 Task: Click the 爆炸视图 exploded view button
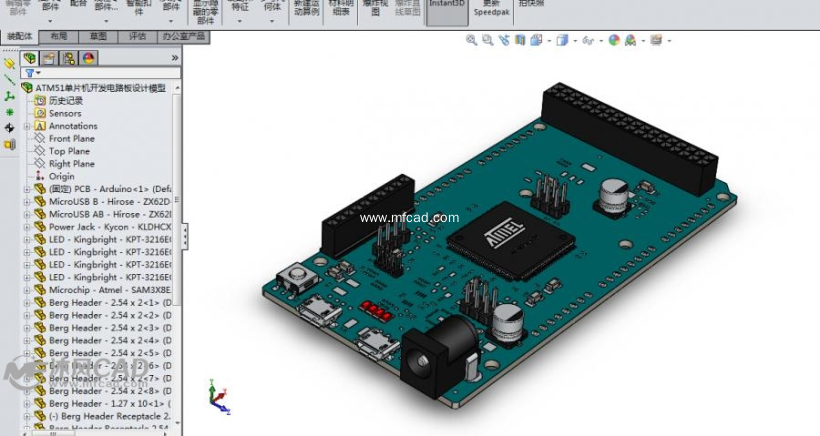(x=375, y=8)
